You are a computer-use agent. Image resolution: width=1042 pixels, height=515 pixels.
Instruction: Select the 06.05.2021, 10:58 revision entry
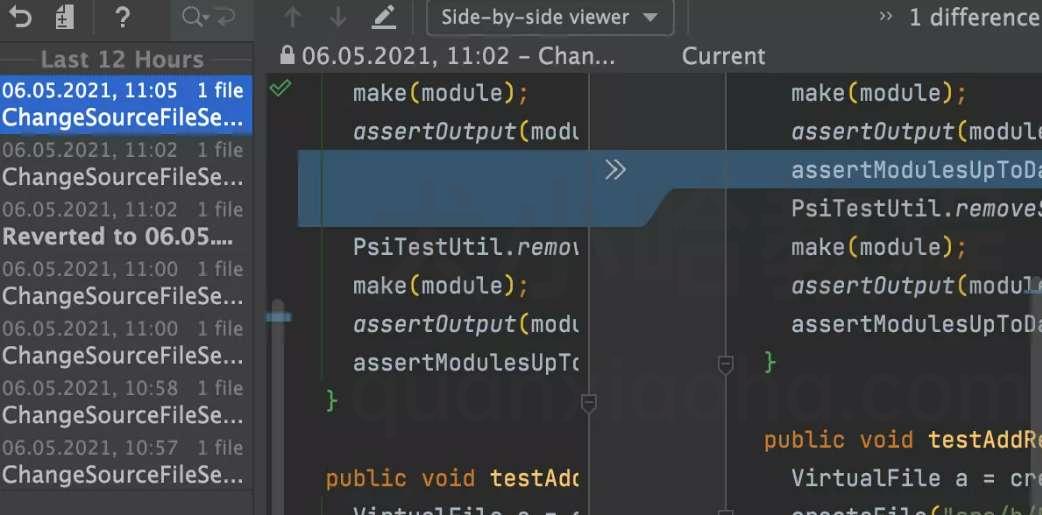coord(126,401)
